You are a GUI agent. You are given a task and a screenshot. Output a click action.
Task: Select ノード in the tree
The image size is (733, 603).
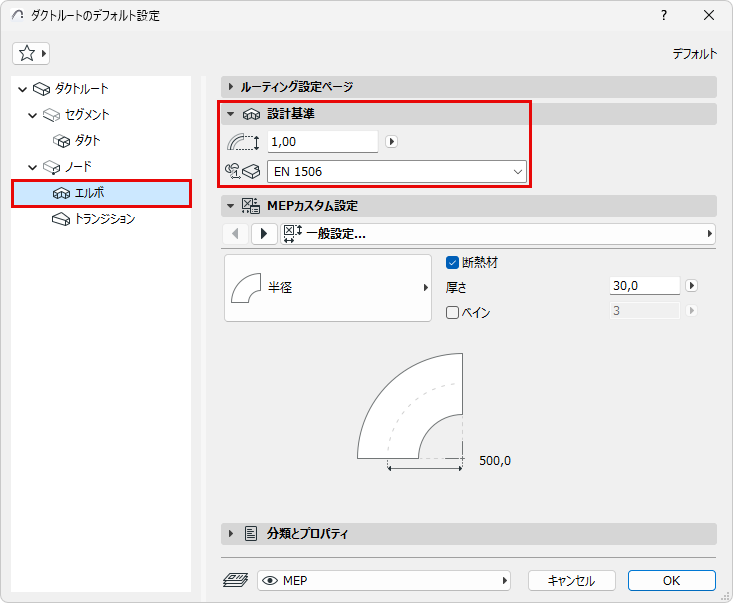click(78, 166)
